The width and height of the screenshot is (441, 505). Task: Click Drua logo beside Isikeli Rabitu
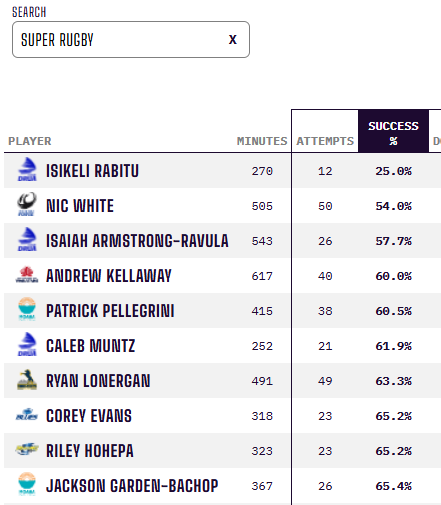[27, 169]
